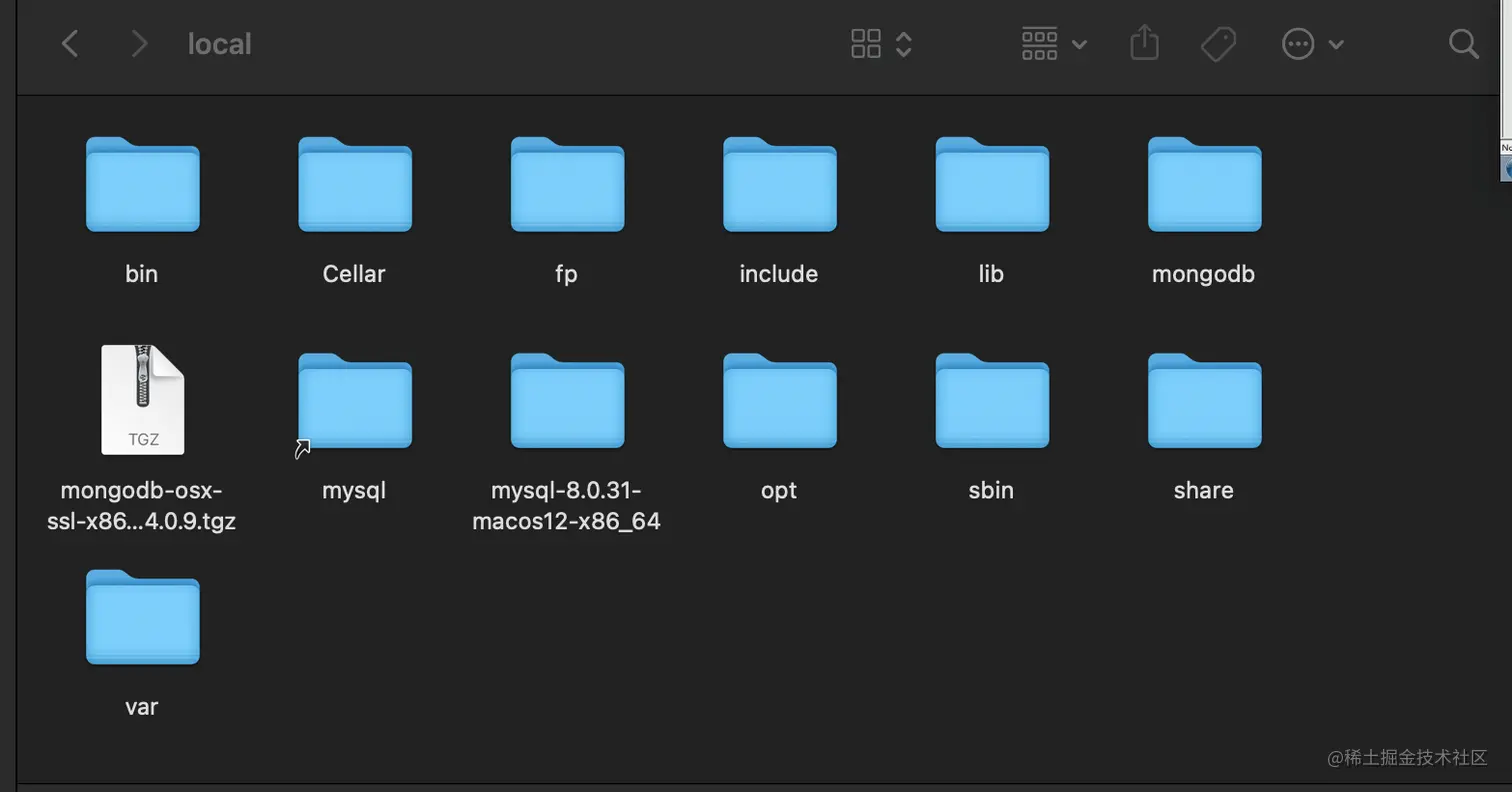This screenshot has width=1512, height=792.
Task: Click the 'opt' folder name
Action: tap(779, 492)
